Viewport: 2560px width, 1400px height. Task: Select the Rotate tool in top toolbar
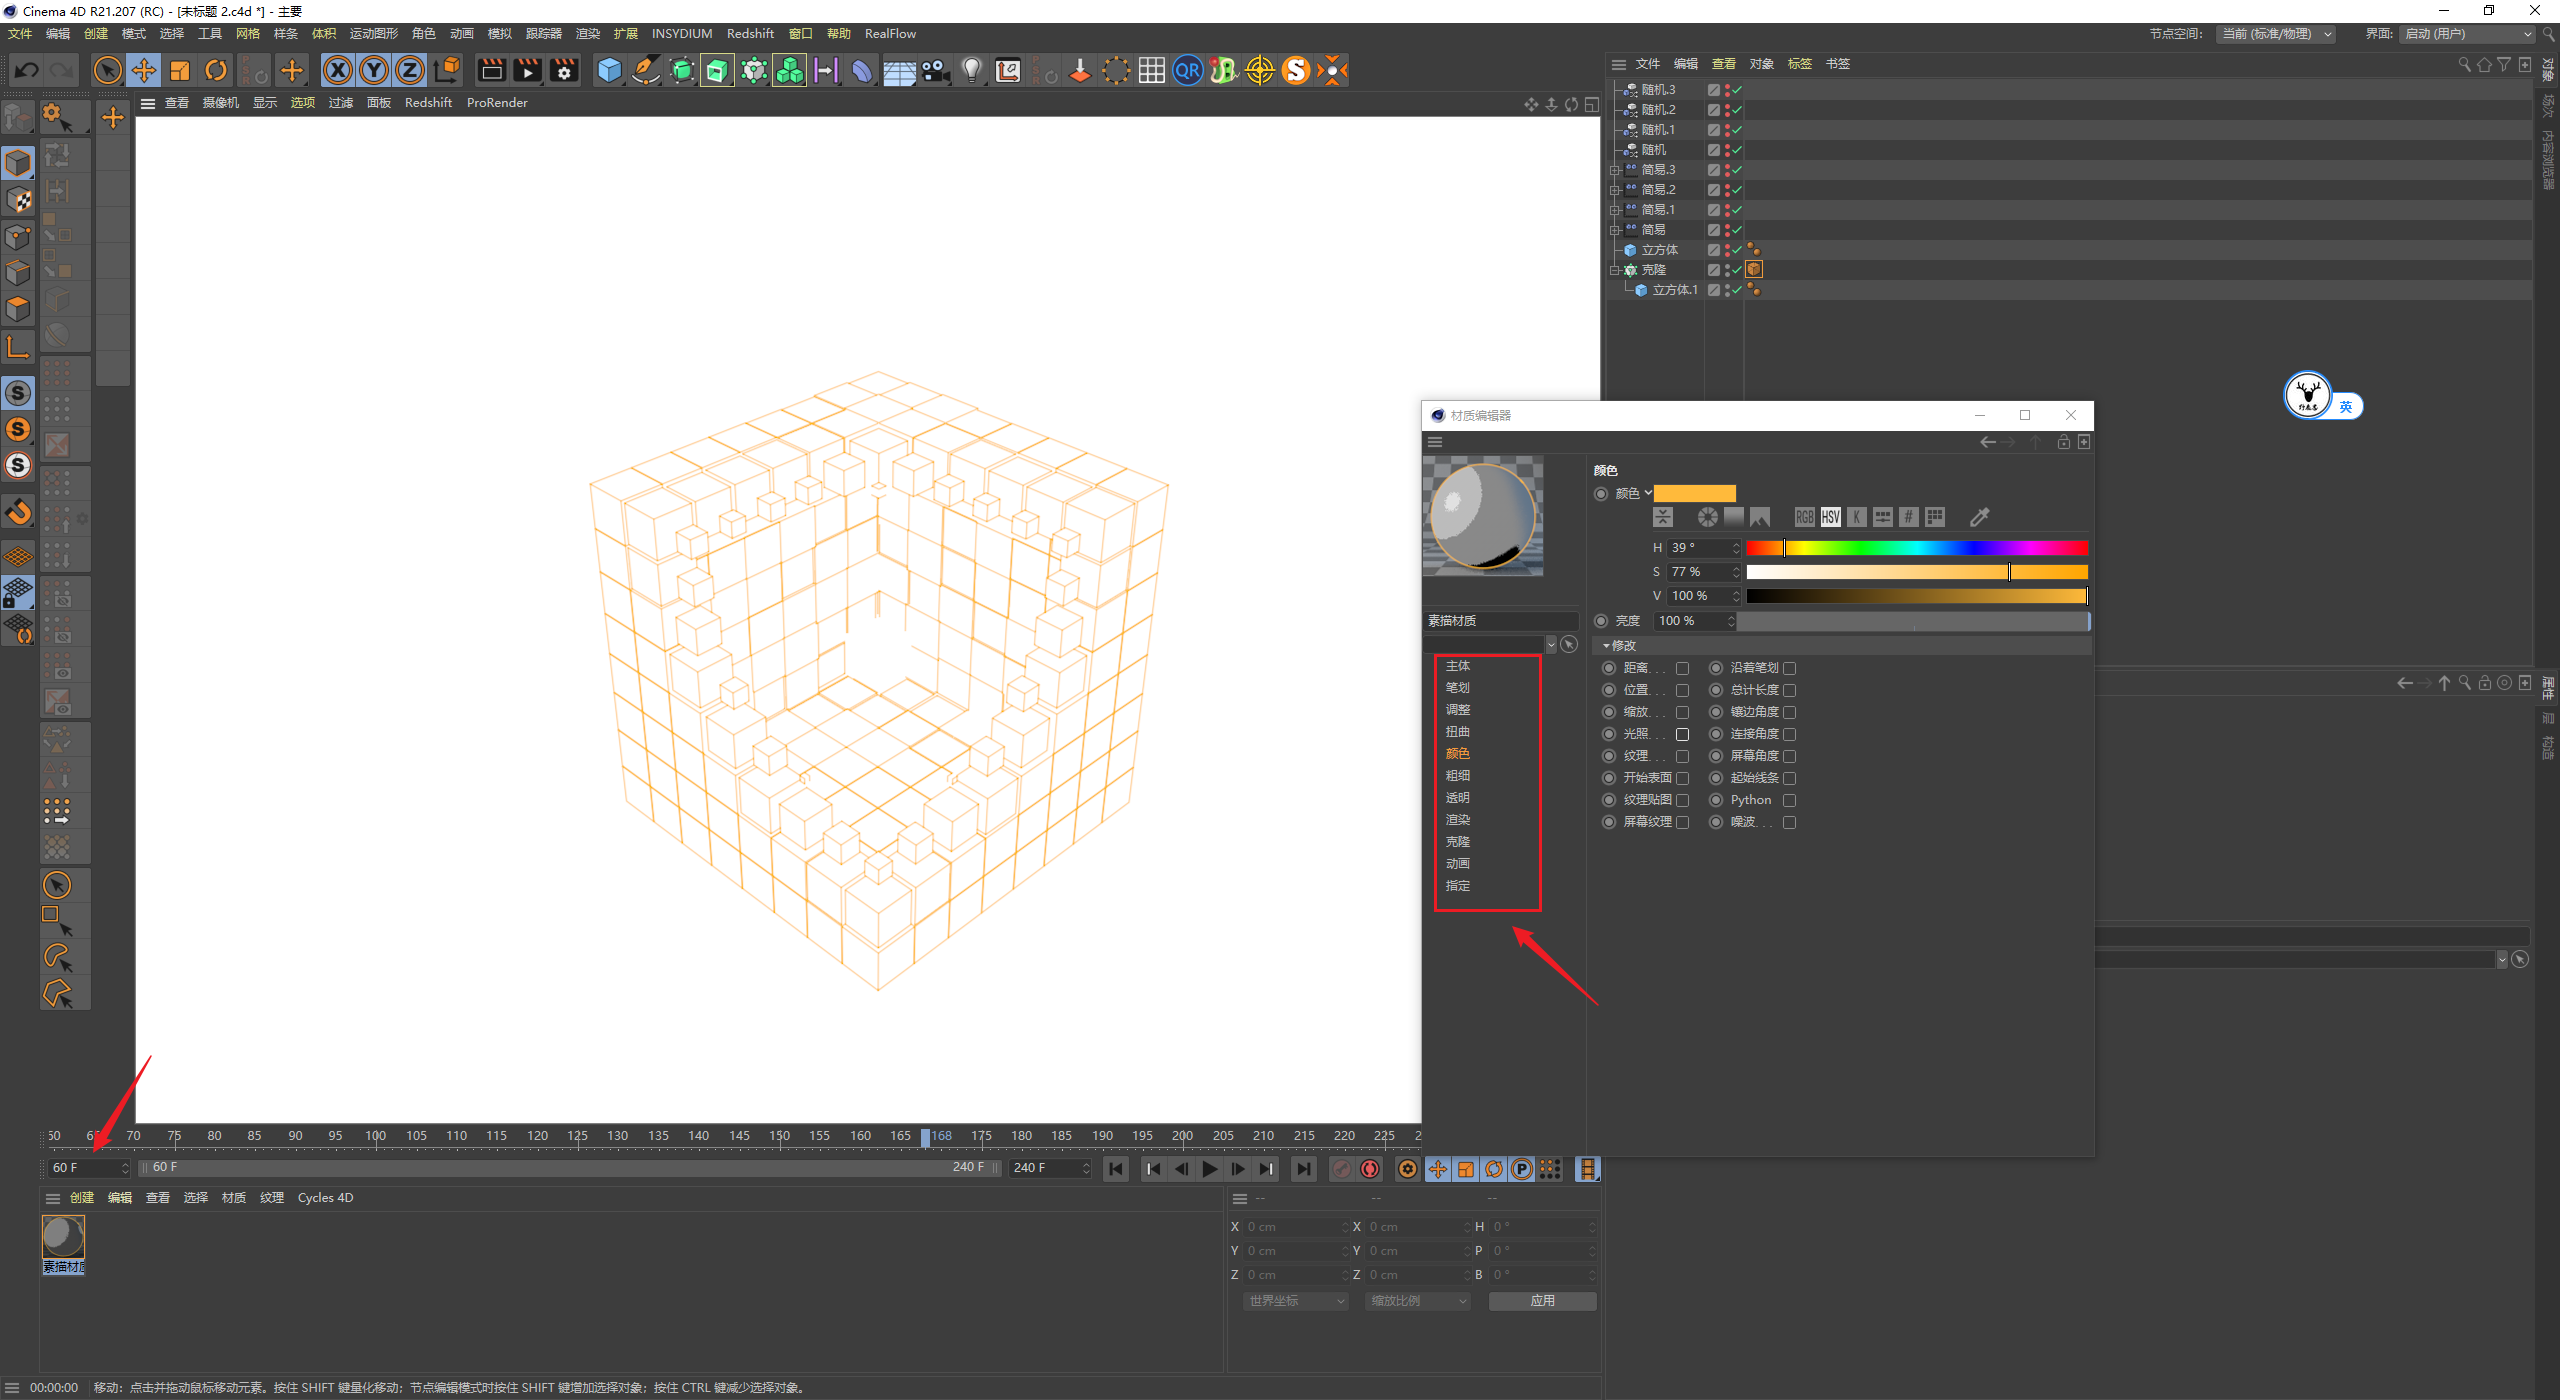click(x=216, y=70)
